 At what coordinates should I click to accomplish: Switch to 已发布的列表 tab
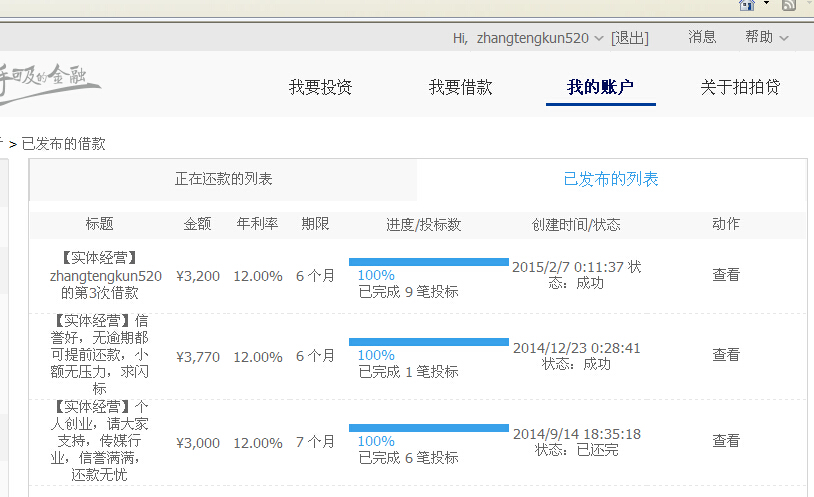[x=611, y=179]
